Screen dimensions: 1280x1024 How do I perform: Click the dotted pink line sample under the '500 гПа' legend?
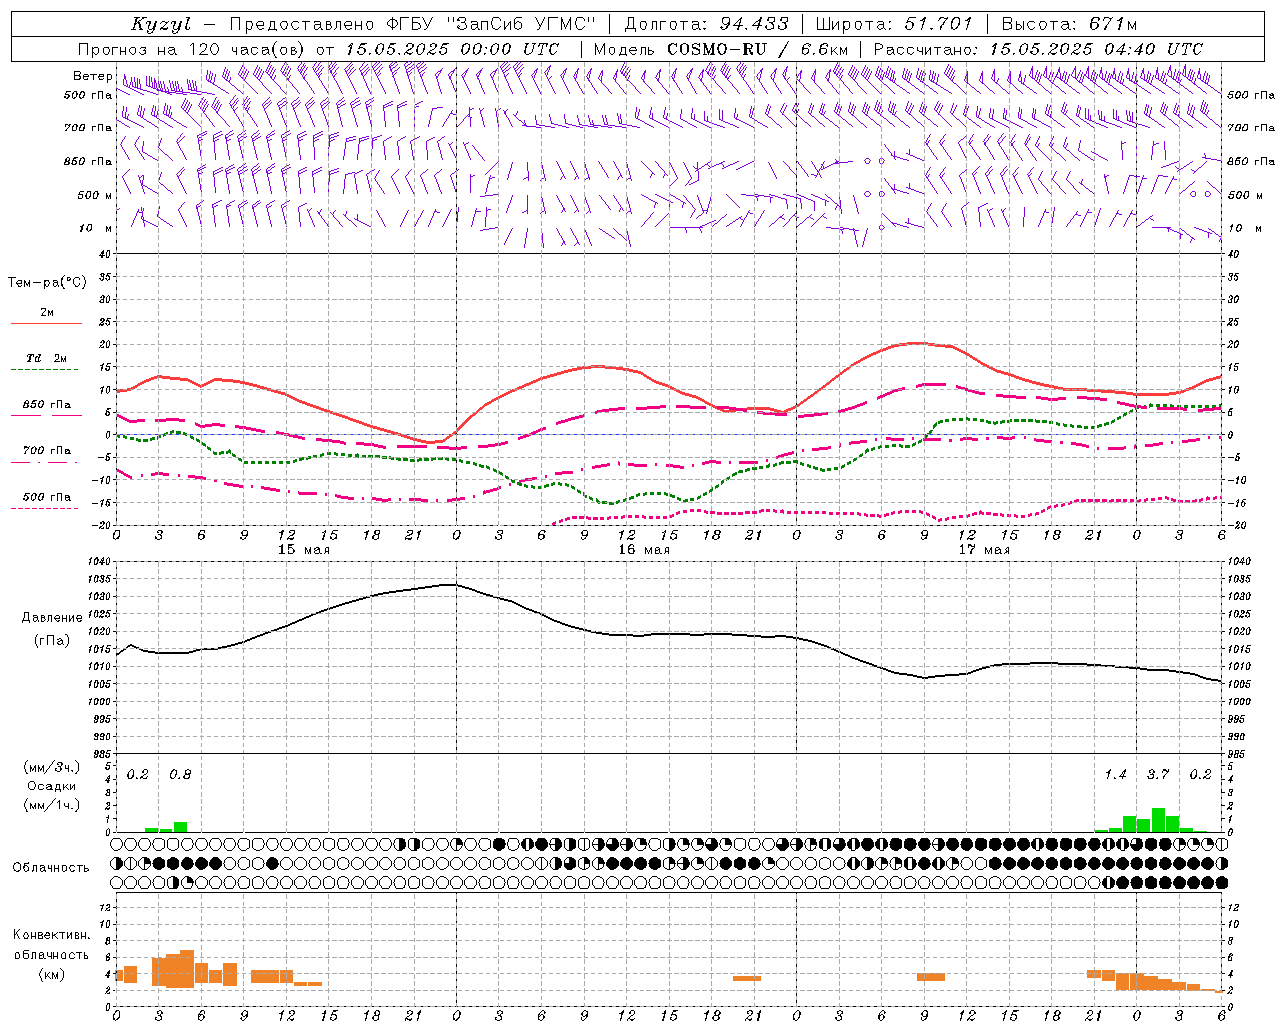pos(46,508)
